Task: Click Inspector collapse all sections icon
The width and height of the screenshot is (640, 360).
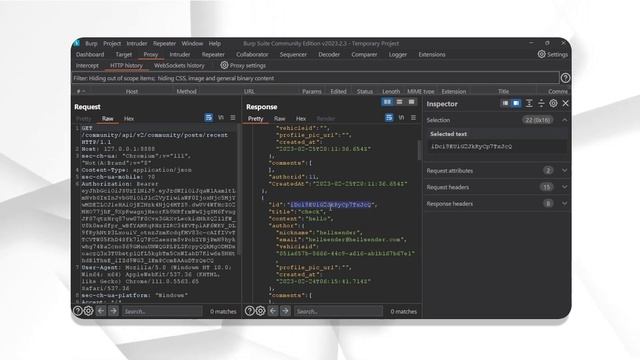Action: point(541,103)
